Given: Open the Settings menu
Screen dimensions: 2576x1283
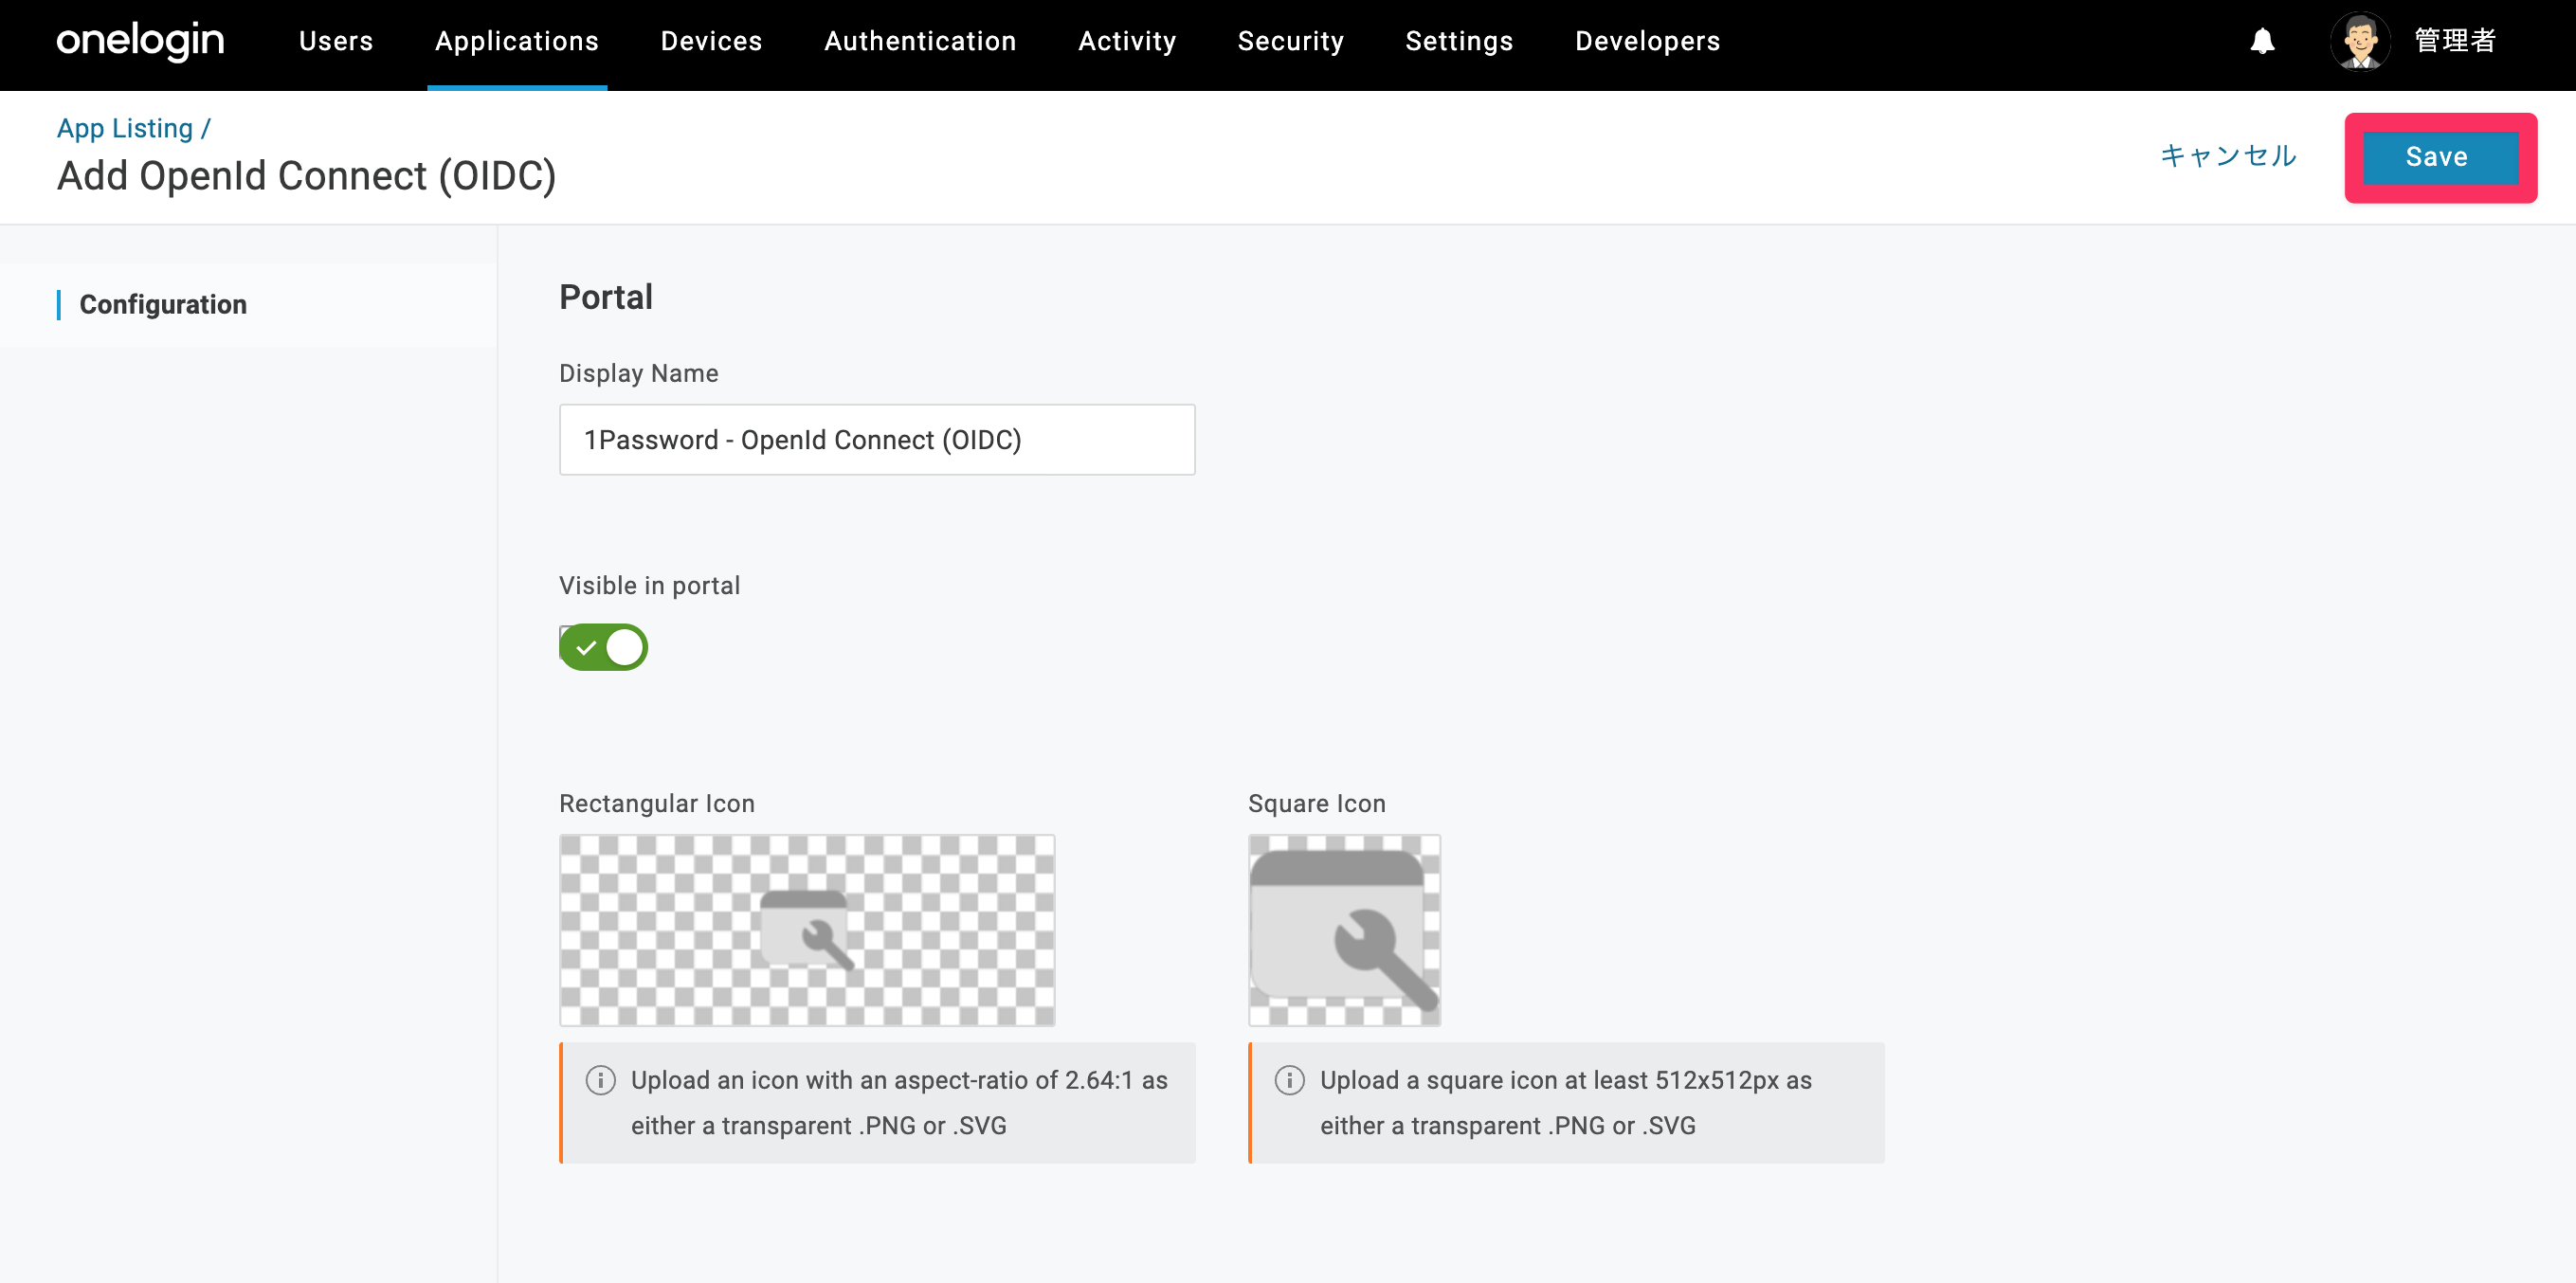Looking at the screenshot, I should tap(1459, 41).
